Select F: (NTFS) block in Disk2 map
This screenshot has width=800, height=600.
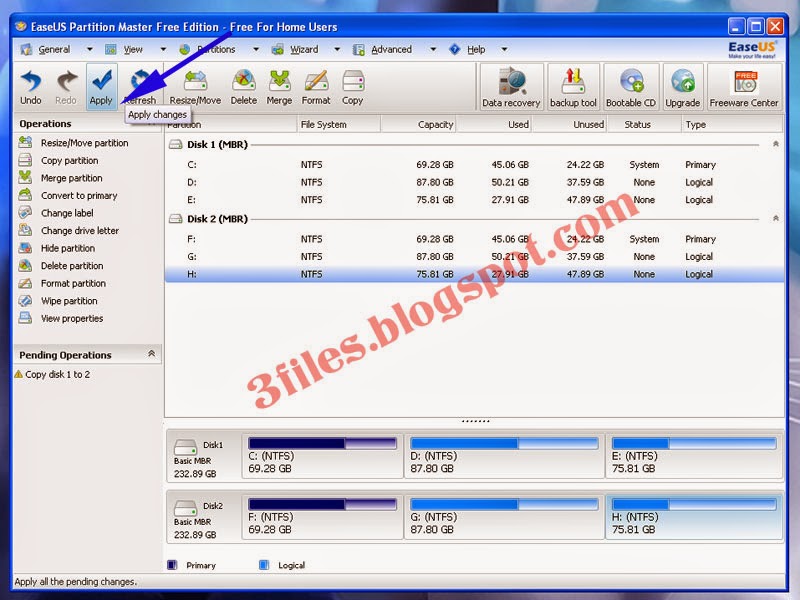pos(322,517)
